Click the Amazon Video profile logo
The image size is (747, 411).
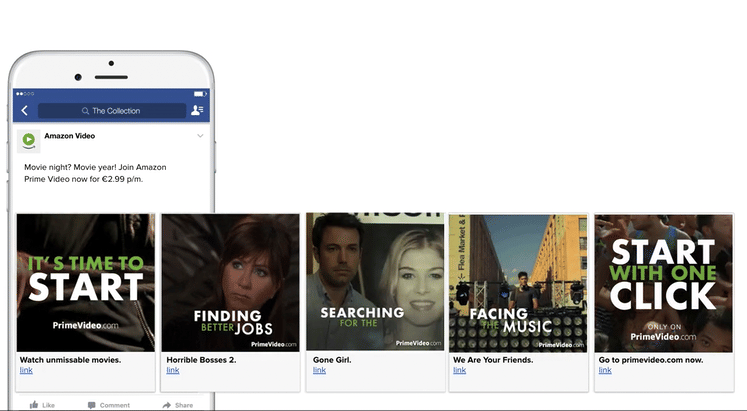[x=29, y=141]
